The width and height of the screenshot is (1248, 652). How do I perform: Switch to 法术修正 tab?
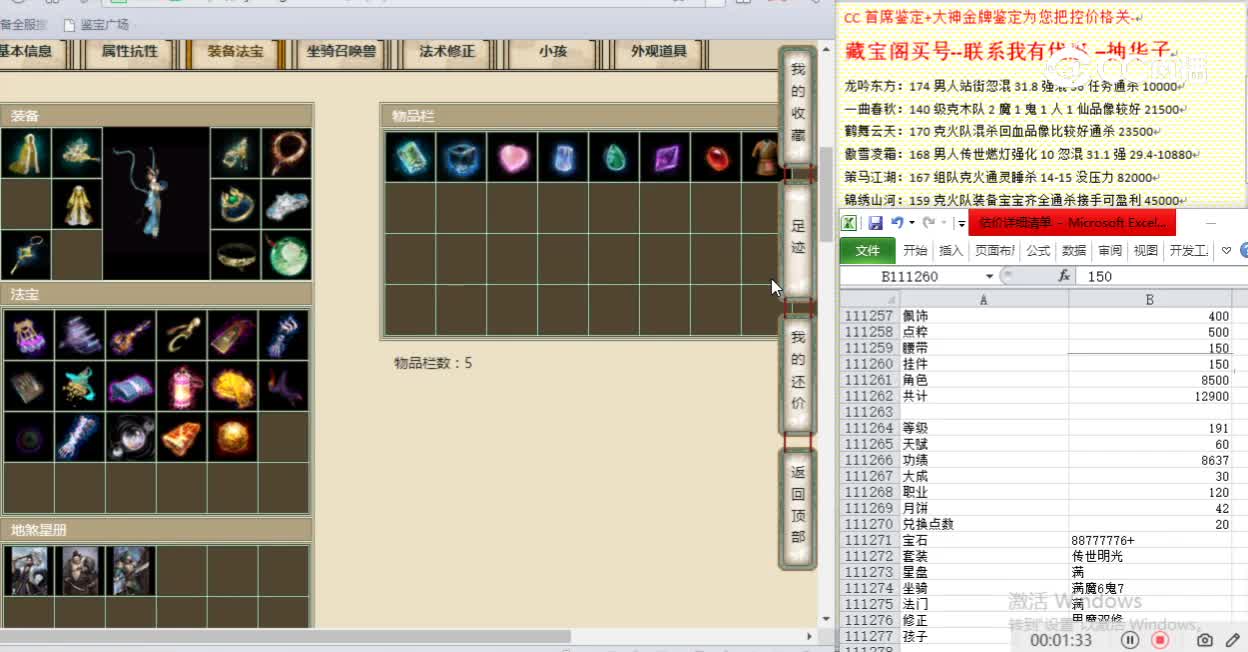(x=447, y=51)
